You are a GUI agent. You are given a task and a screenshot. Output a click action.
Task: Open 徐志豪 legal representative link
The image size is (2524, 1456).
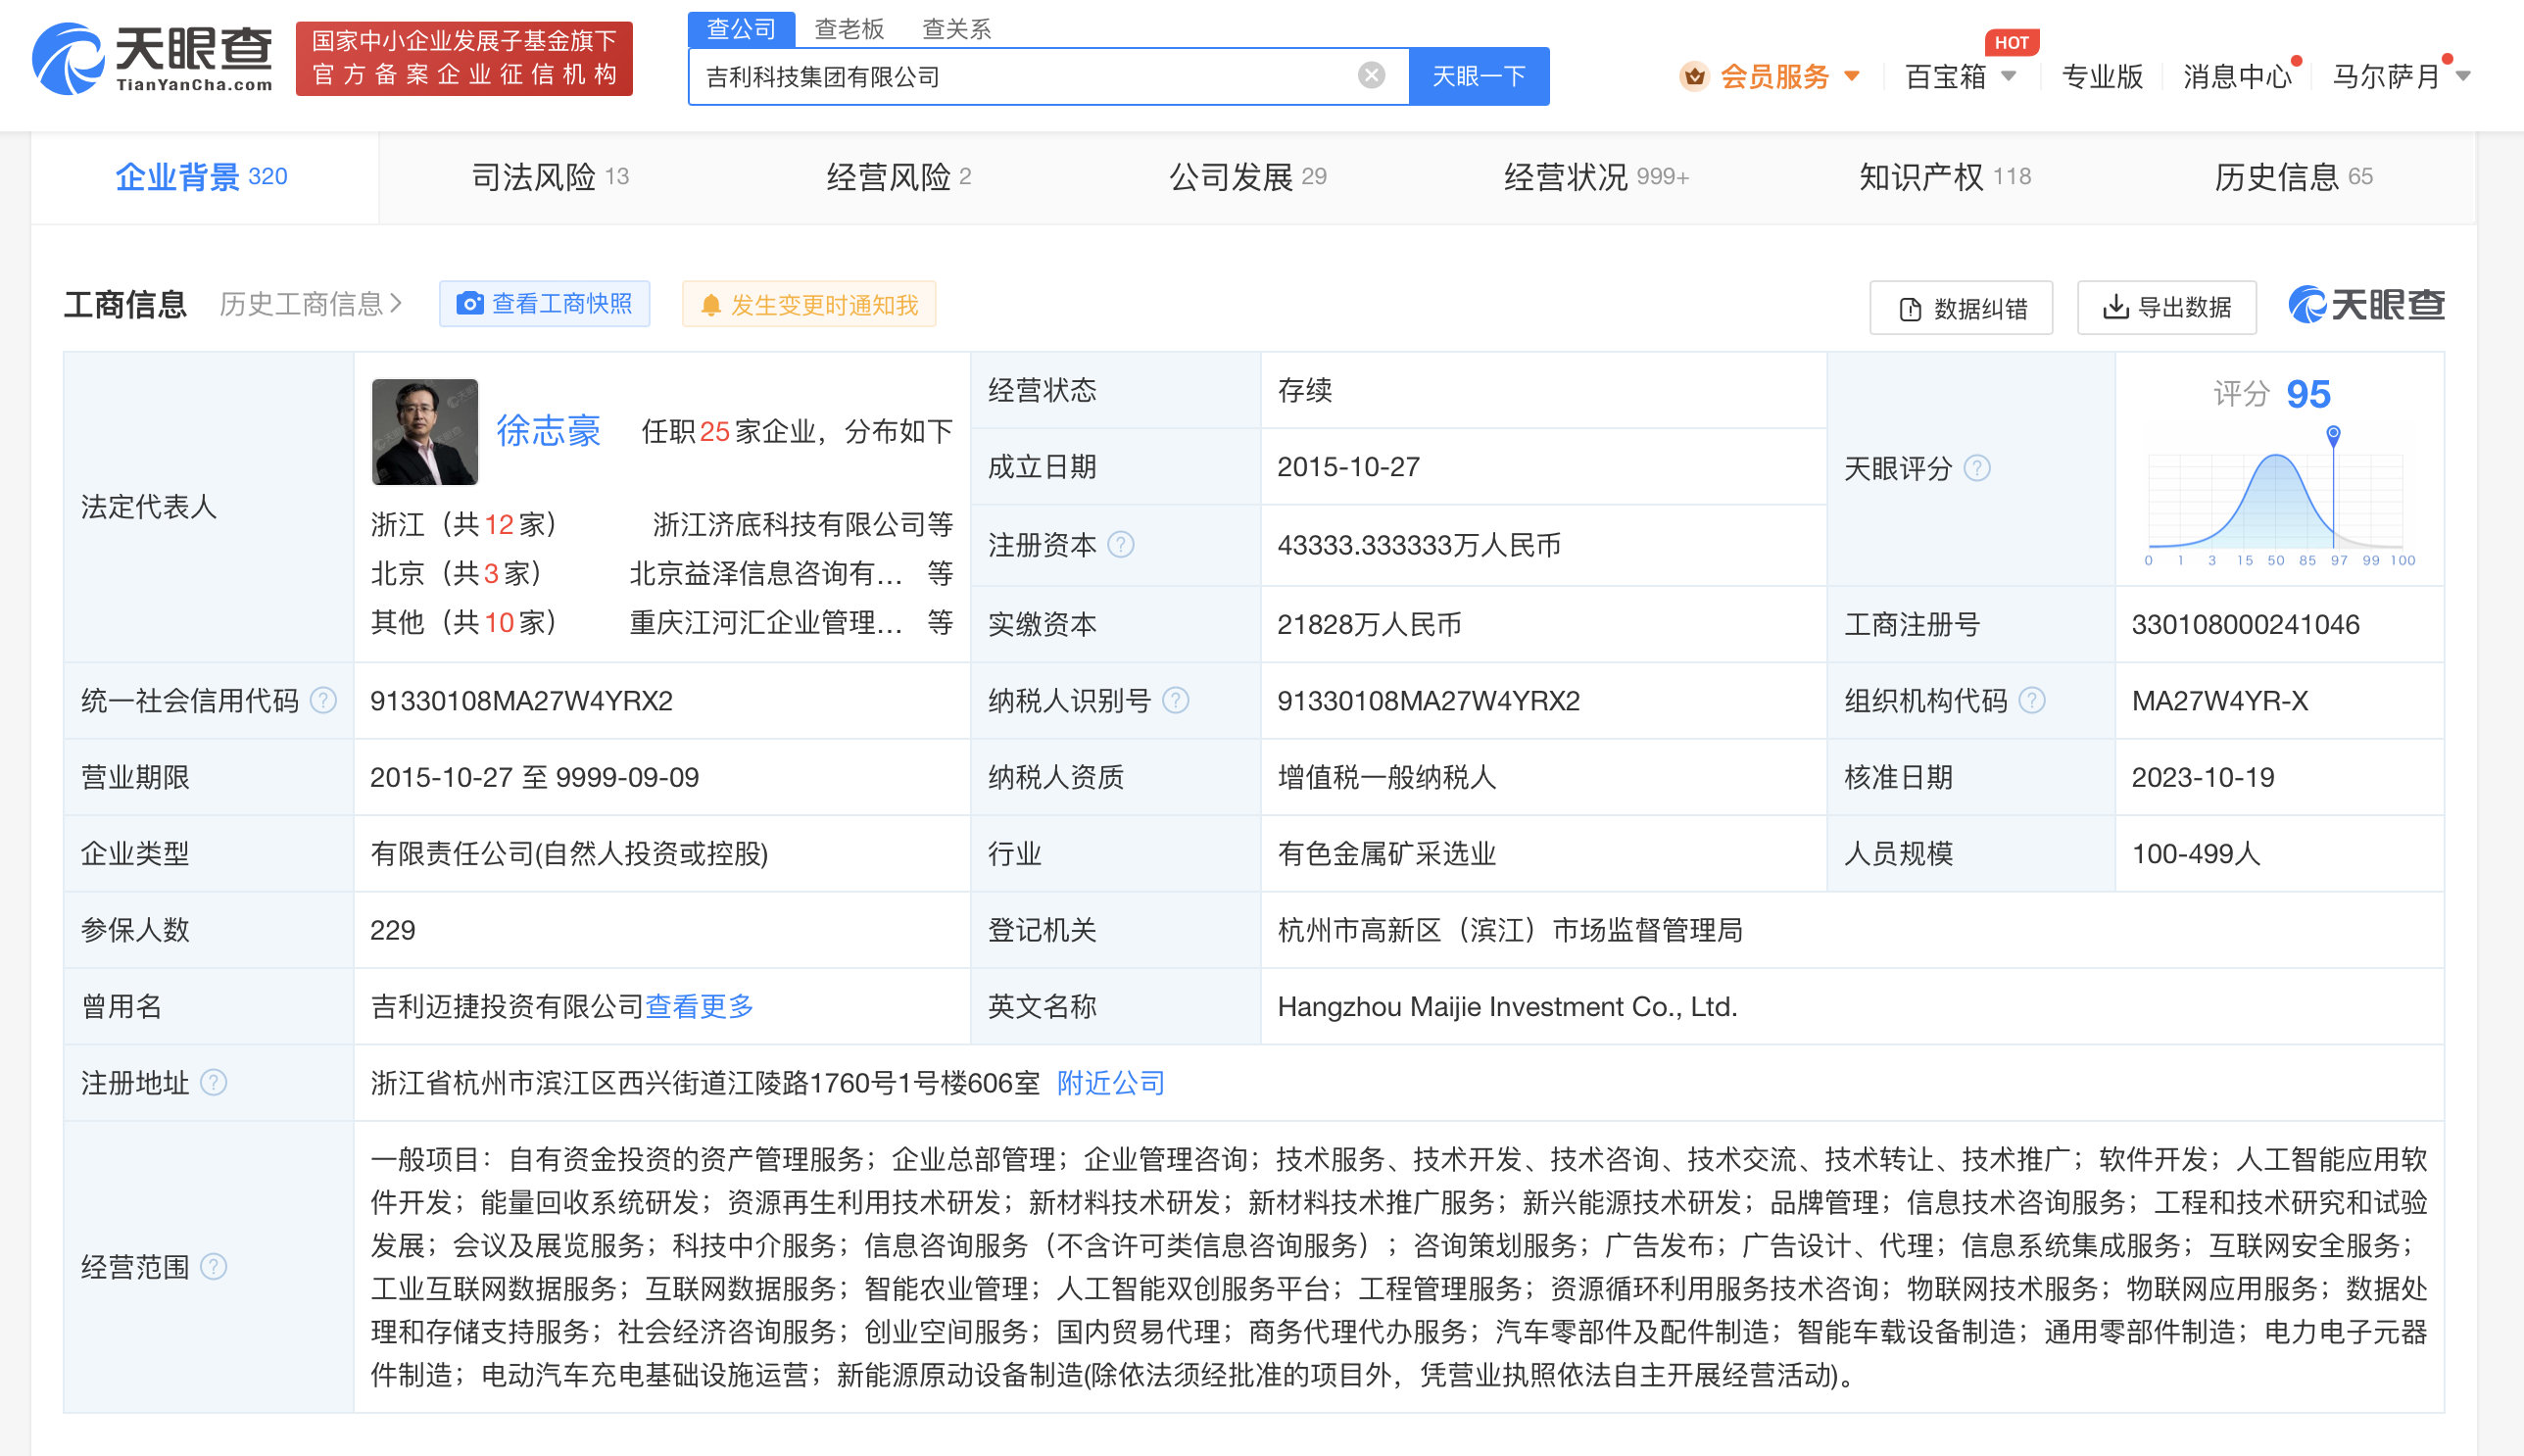[x=548, y=431]
